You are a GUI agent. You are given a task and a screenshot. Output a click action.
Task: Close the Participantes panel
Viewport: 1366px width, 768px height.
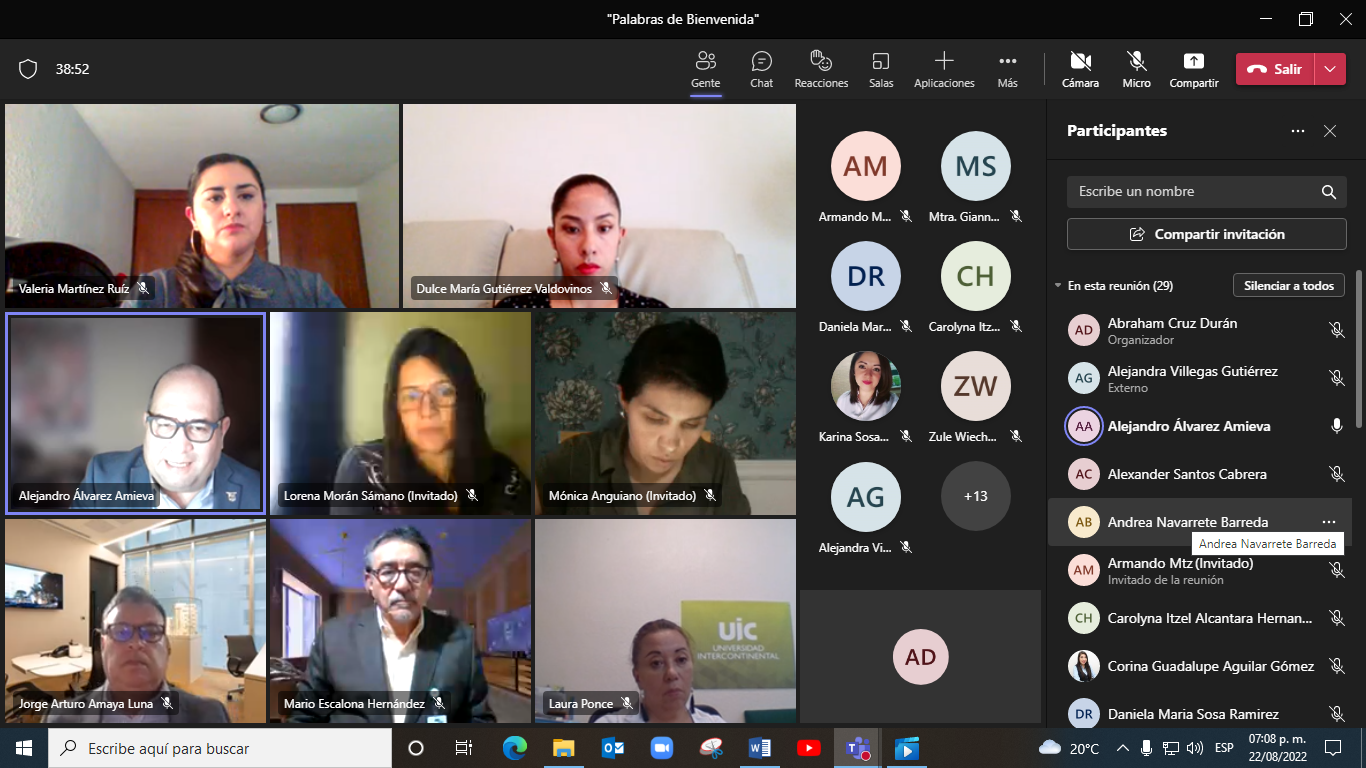tap(1330, 131)
